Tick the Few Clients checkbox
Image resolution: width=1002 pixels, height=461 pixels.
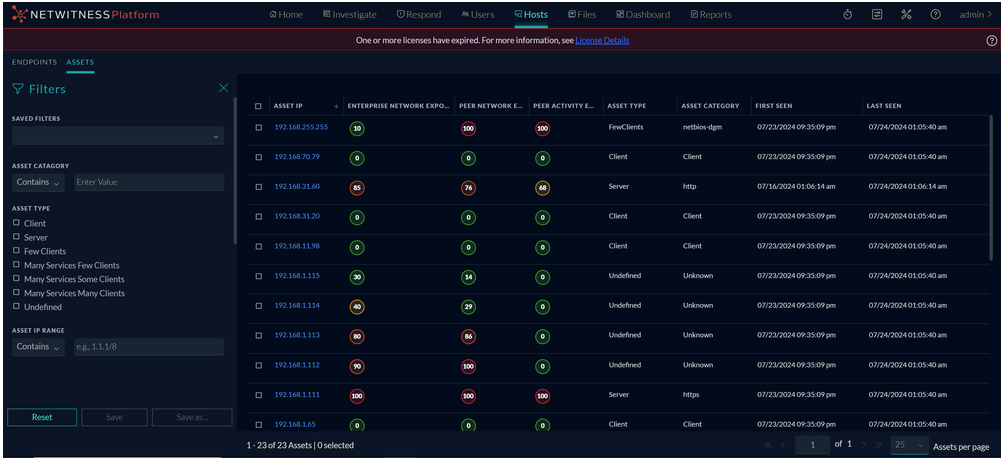pyautogui.click(x=16, y=251)
